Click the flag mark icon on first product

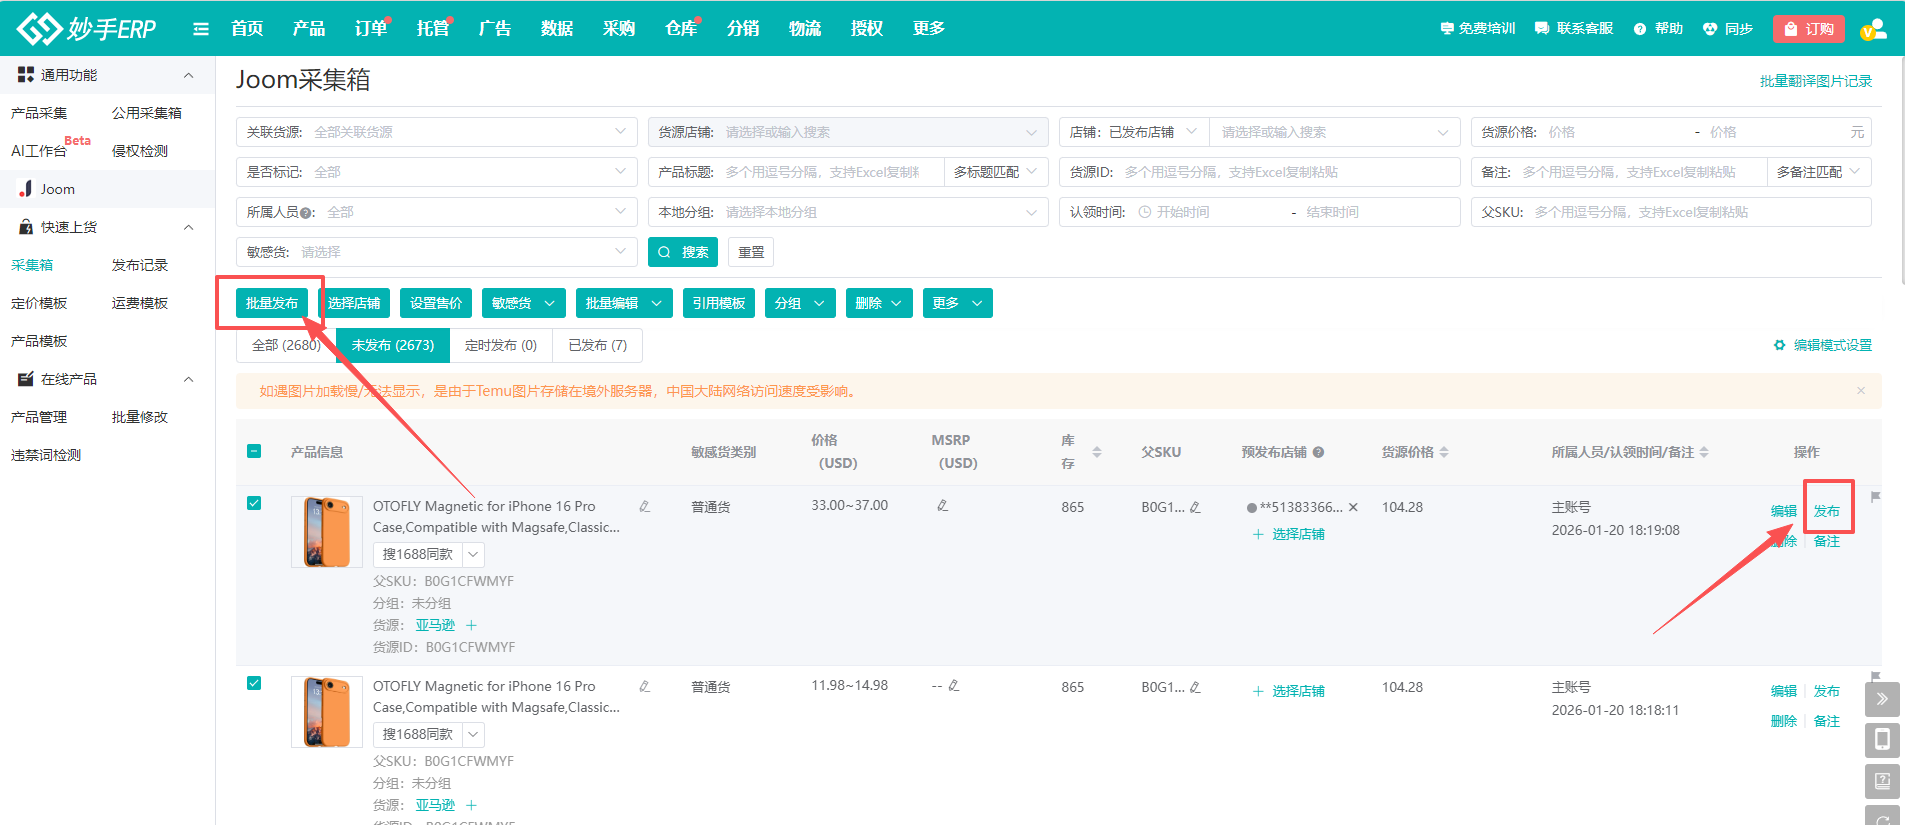(1875, 497)
